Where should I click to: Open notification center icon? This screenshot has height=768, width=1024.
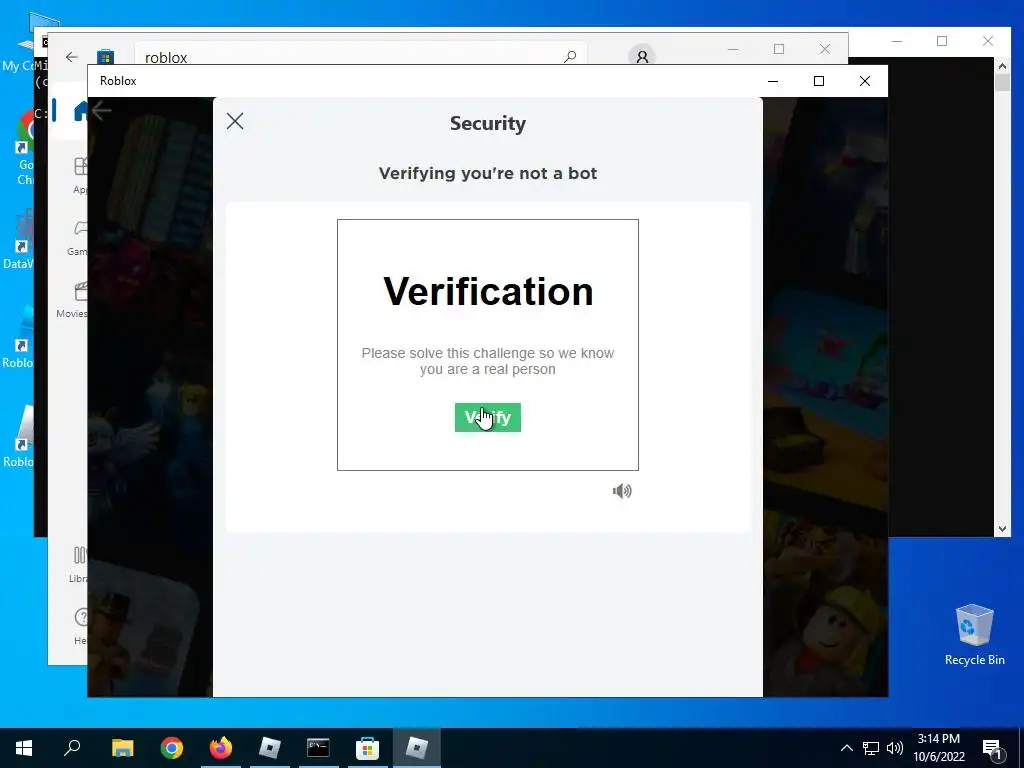[x=993, y=749]
